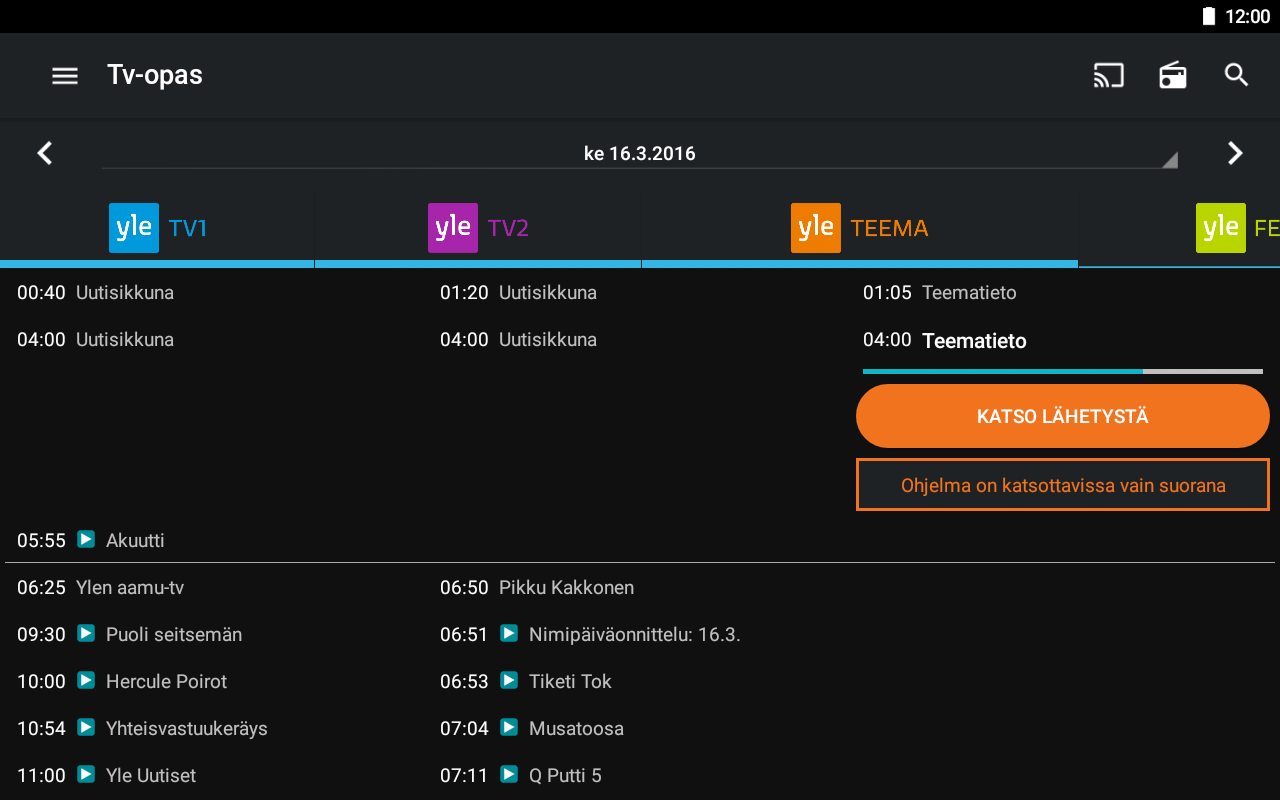The height and width of the screenshot is (800, 1280).
Task: Tap the KATSO LÄHETYSTÄ button
Action: click(1063, 416)
